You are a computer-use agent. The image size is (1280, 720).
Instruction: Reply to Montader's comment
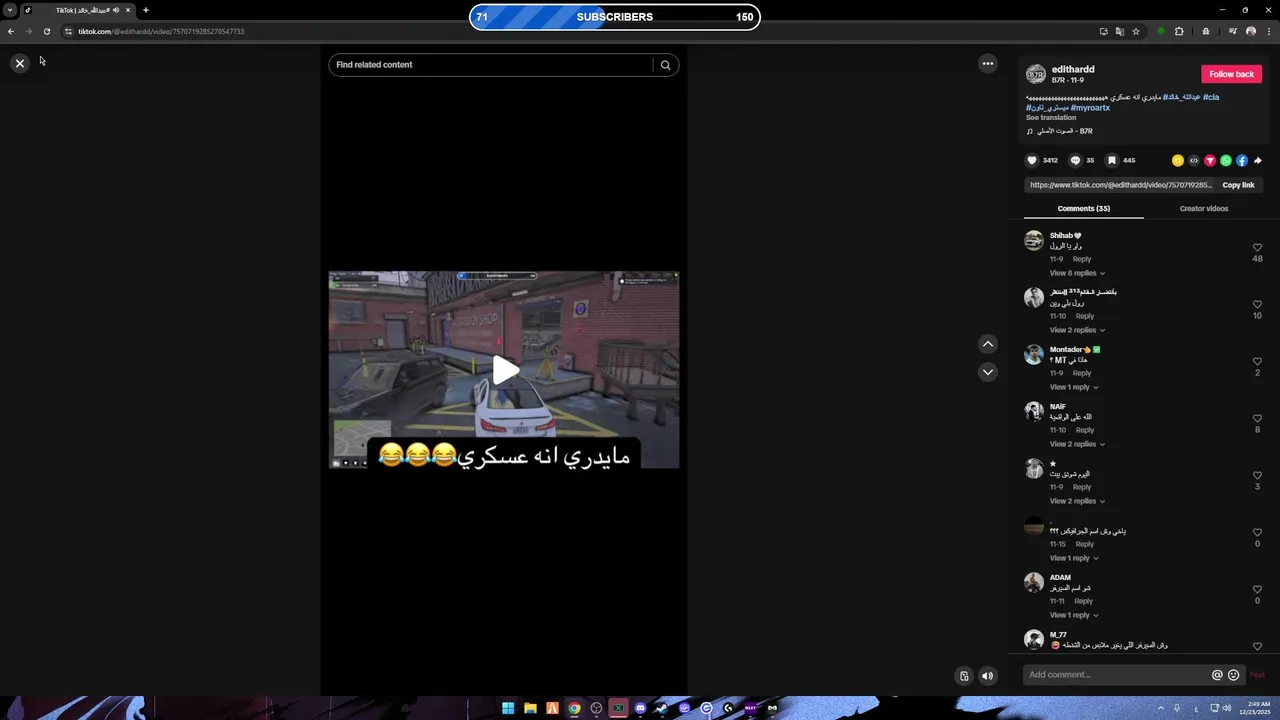point(1082,373)
